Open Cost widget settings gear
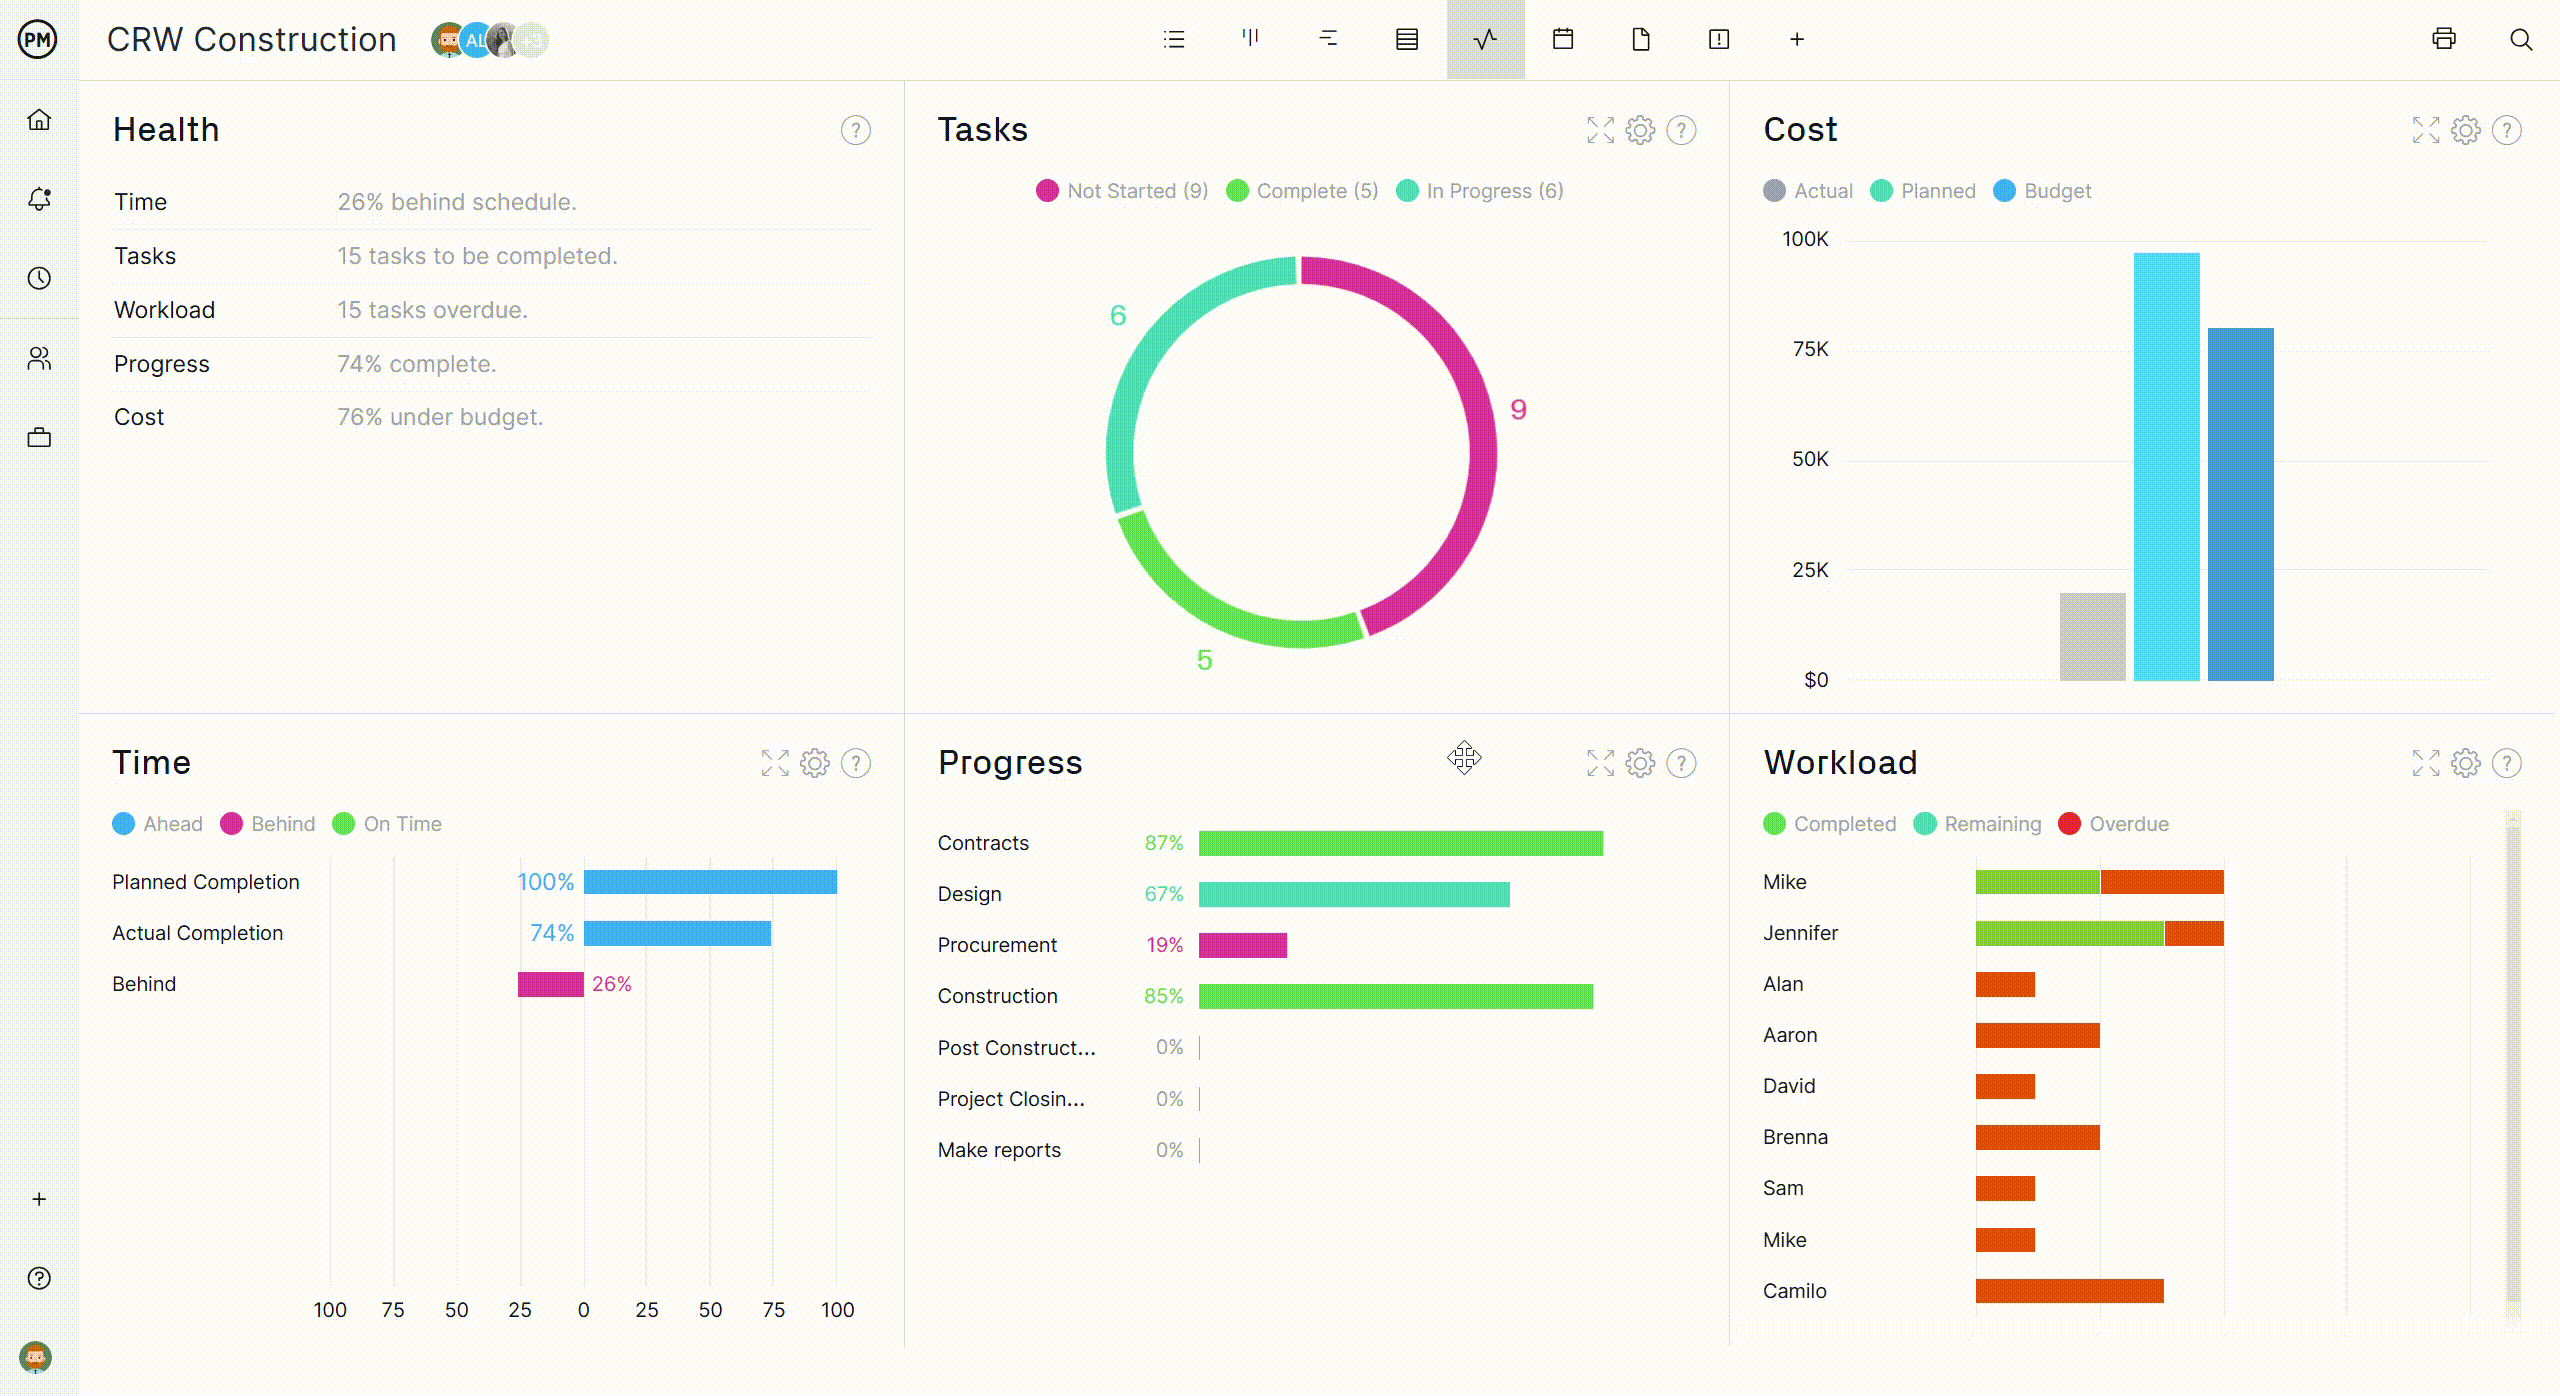2560x1396 pixels. (2466, 130)
